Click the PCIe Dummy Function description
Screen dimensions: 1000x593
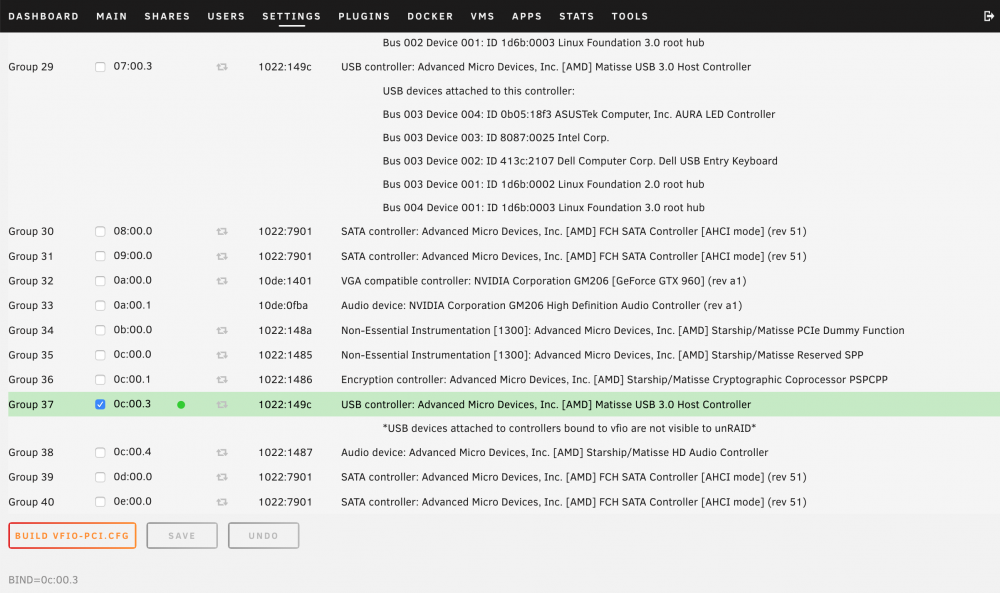(x=622, y=330)
